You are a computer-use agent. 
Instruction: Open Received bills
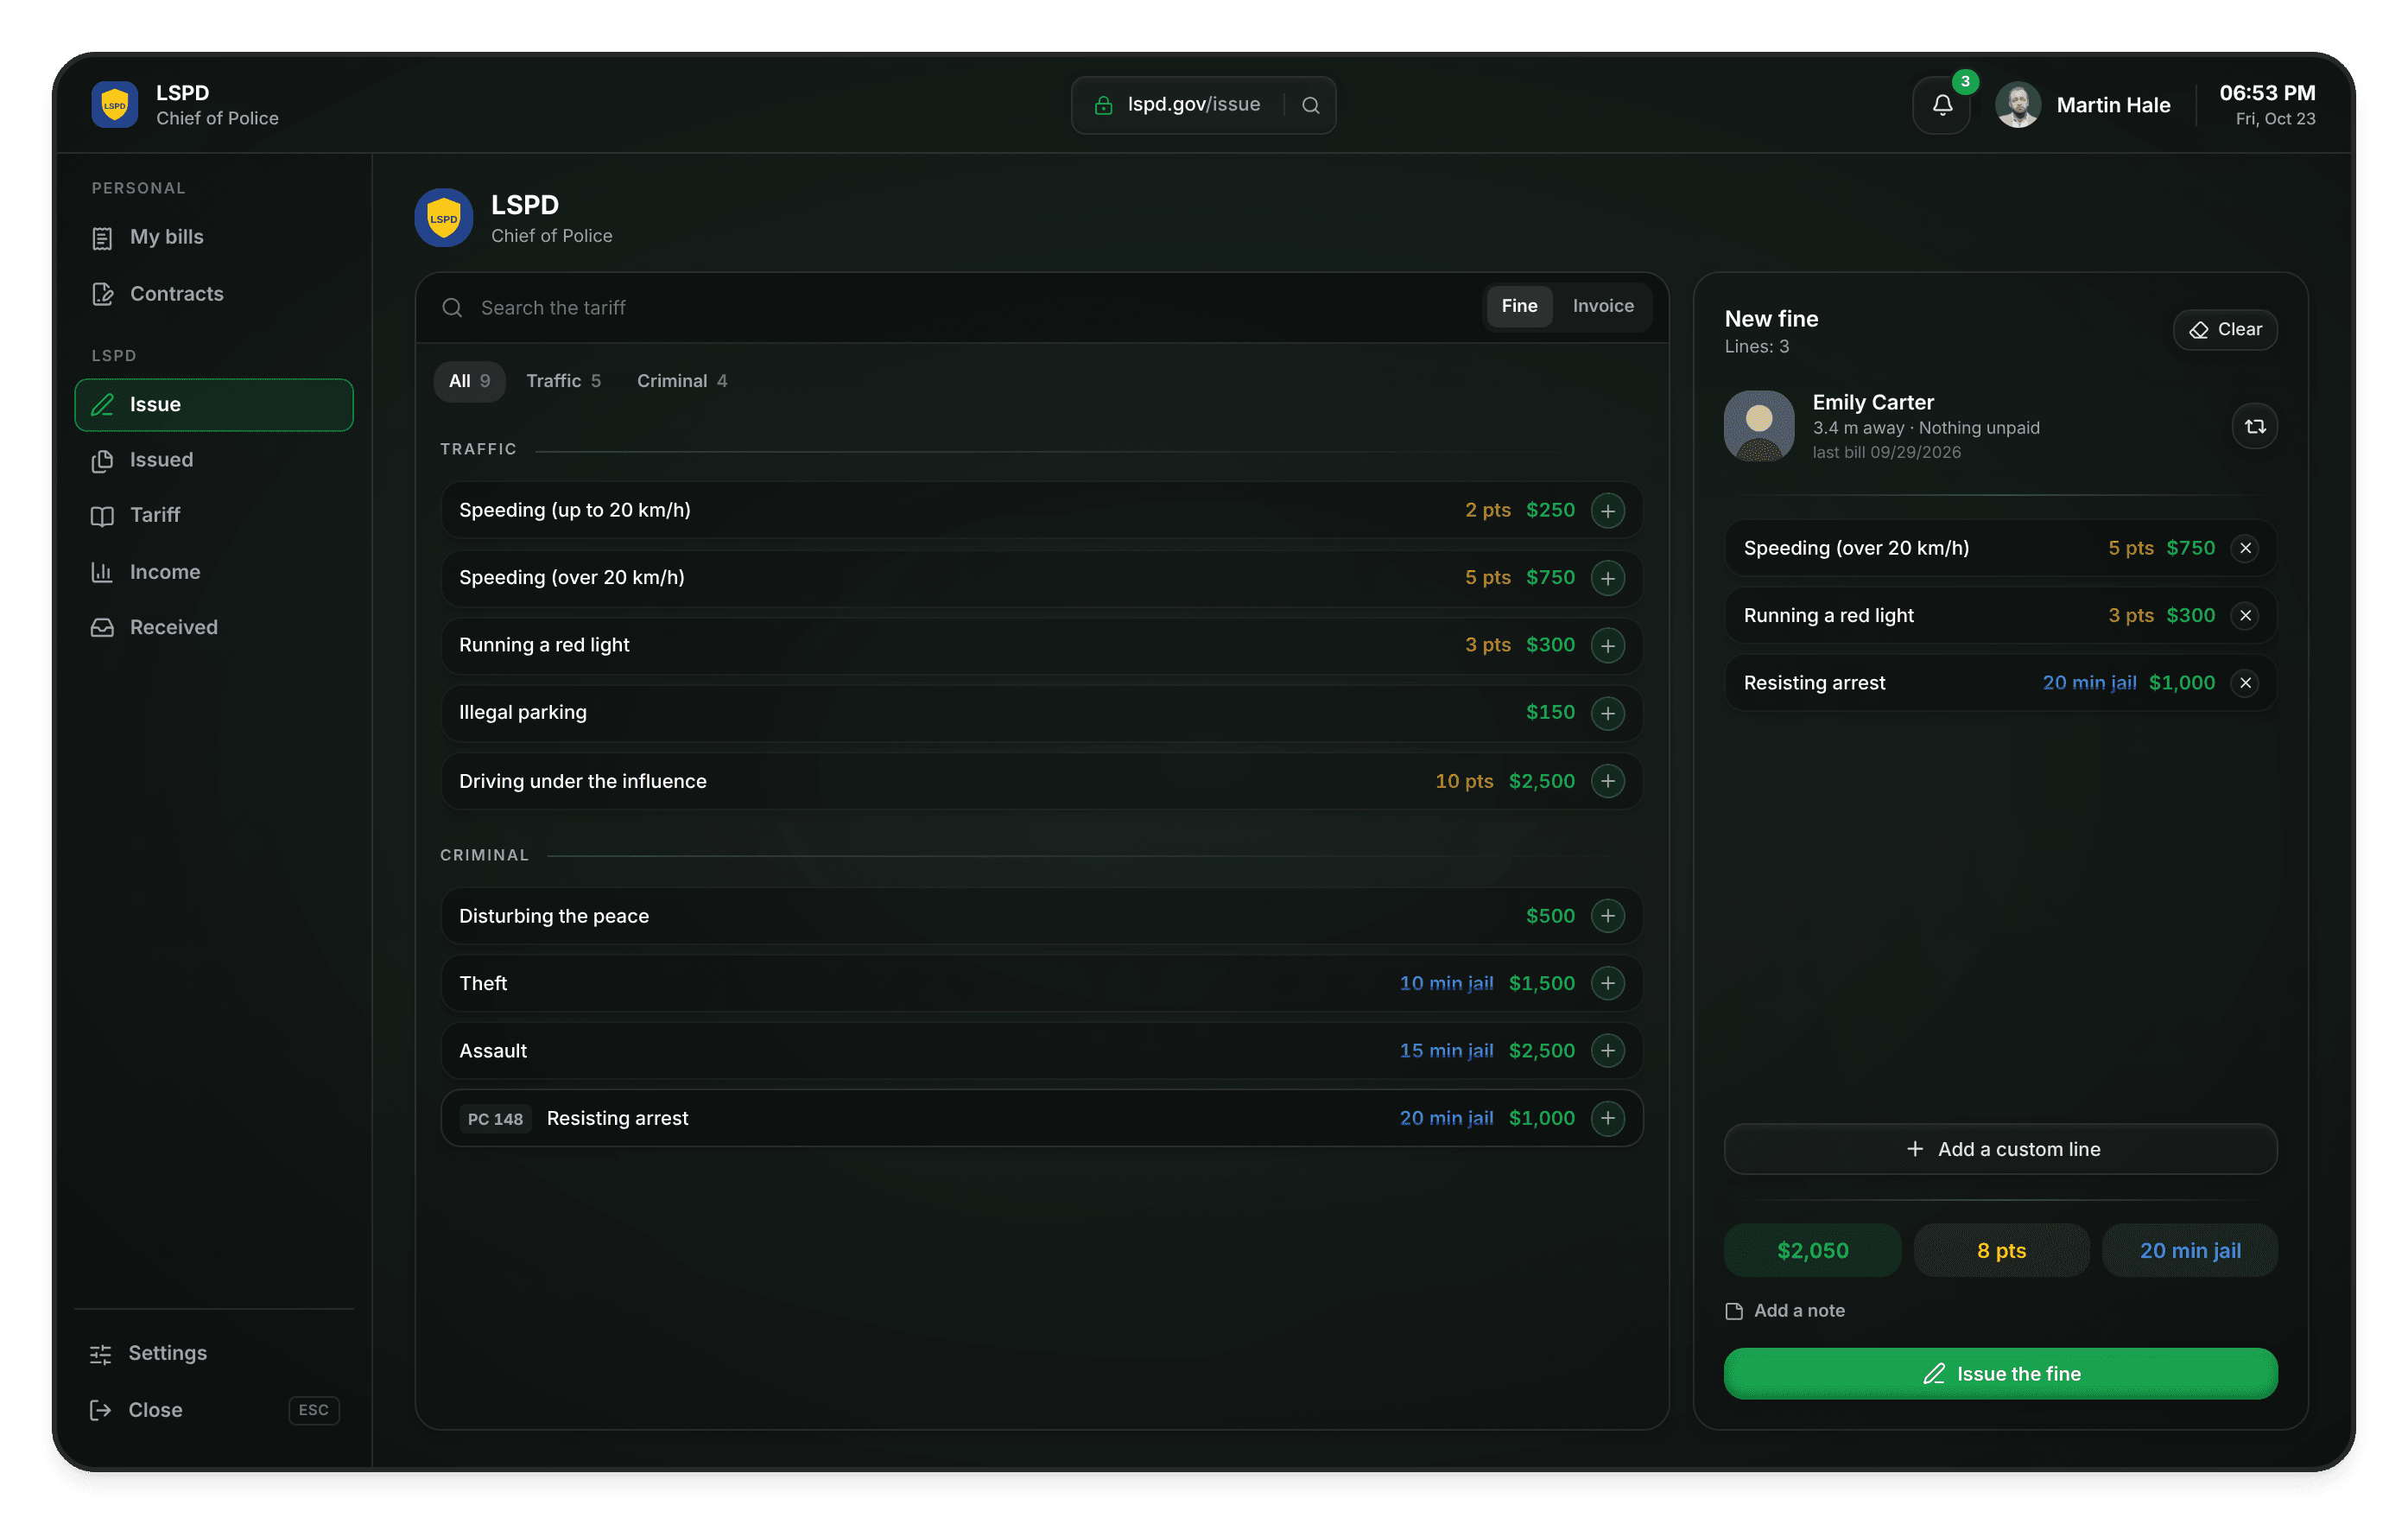click(214, 628)
